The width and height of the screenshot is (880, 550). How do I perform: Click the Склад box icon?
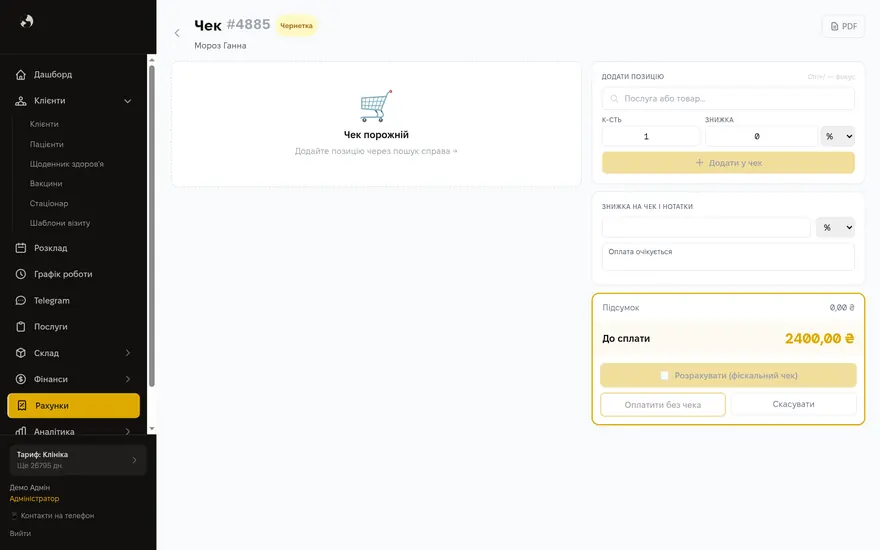pos(21,353)
